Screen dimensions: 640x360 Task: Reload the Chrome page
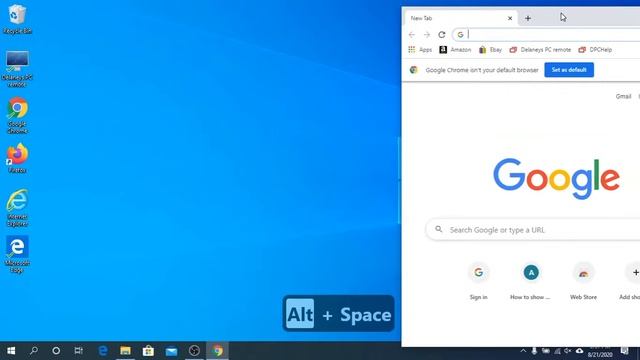click(442, 35)
